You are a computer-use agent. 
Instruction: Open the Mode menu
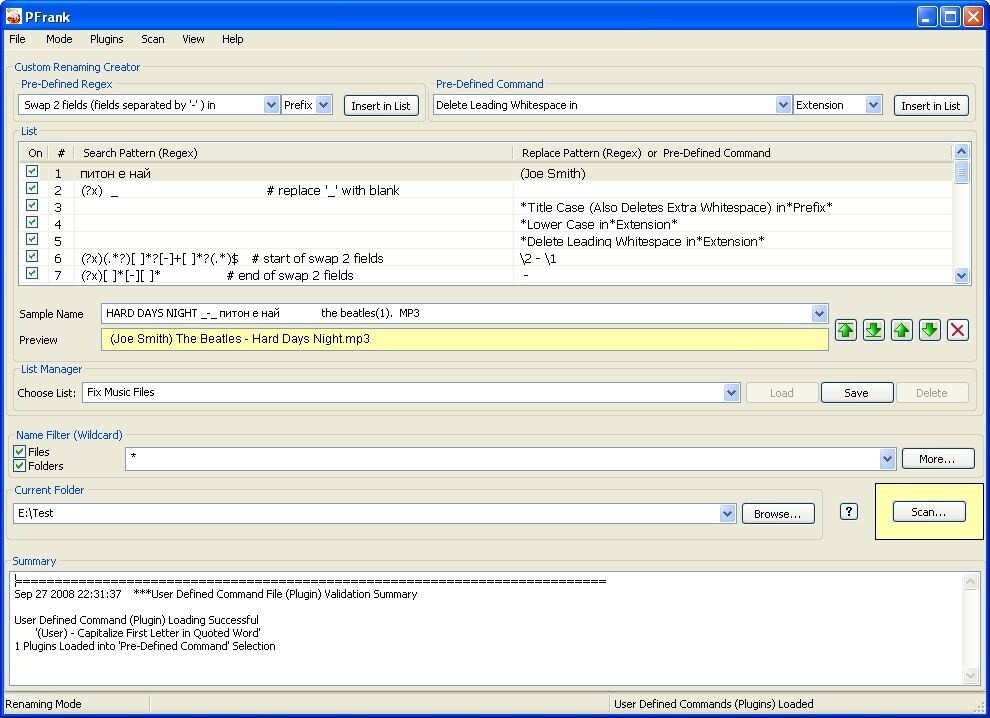(x=59, y=39)
